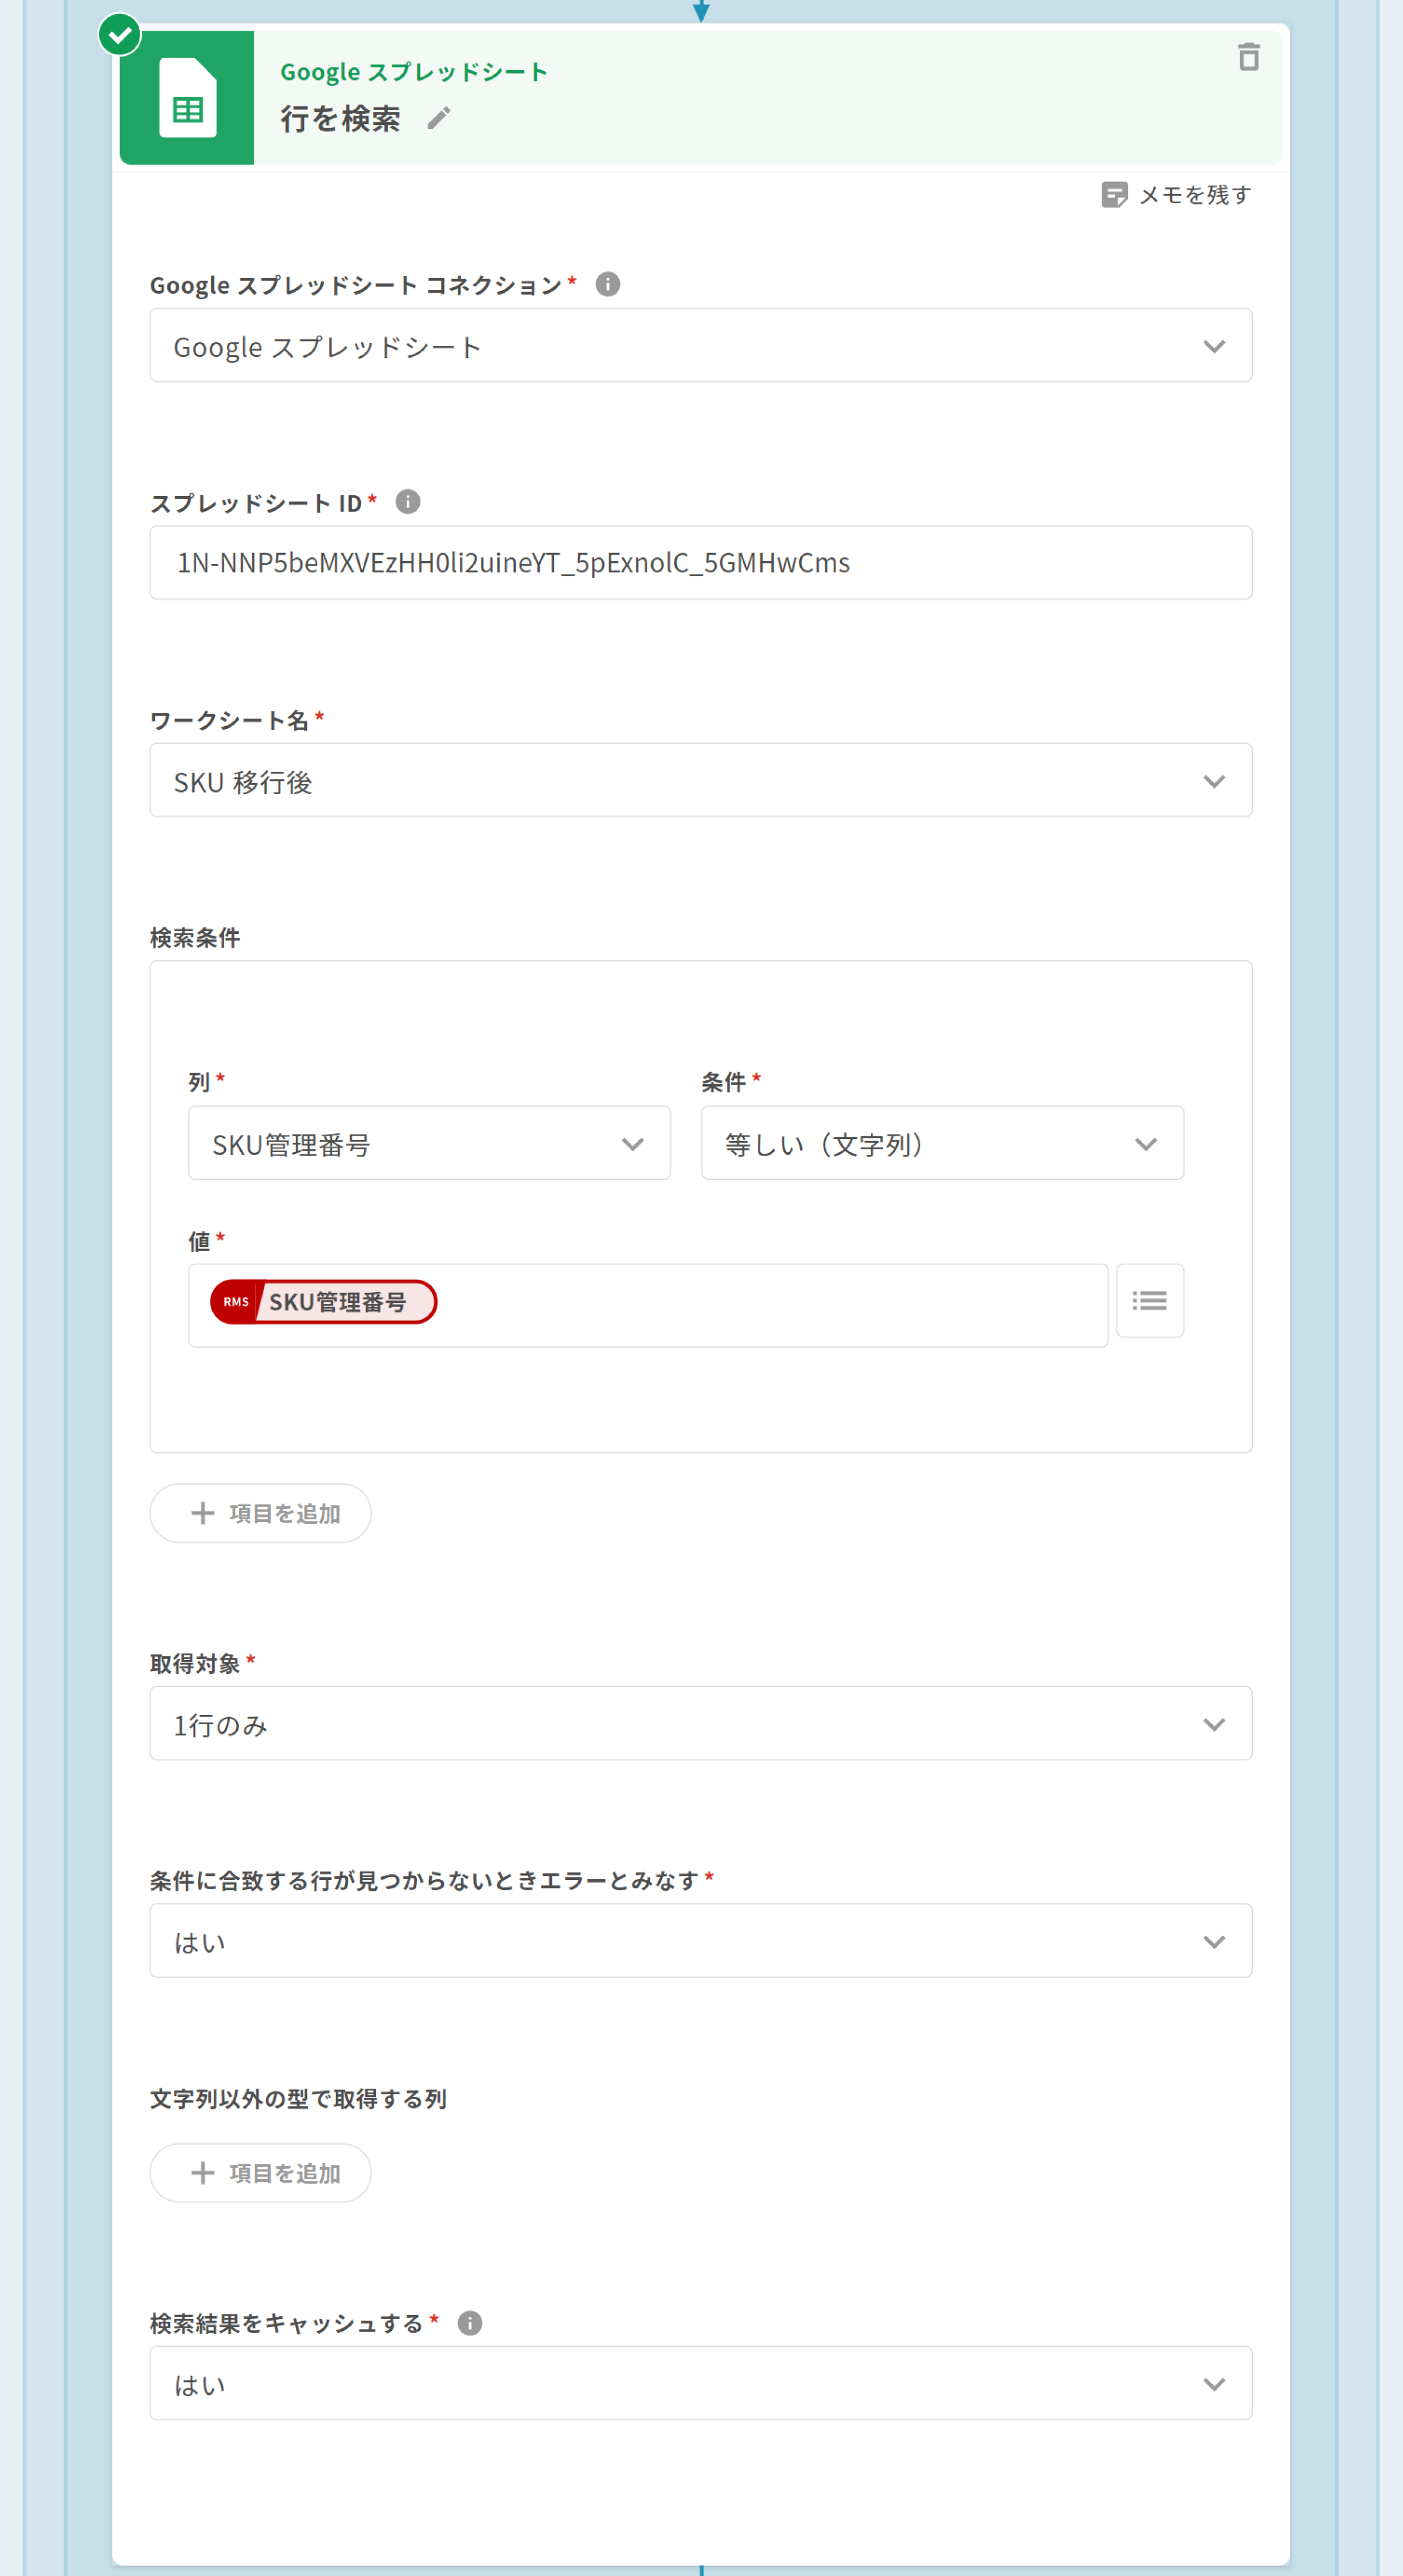The width and height of the screenshot is (1403, 2576).
Task: Open the 列 dropdown showing SKU管理番号
Action: (x=429, y=1143)
